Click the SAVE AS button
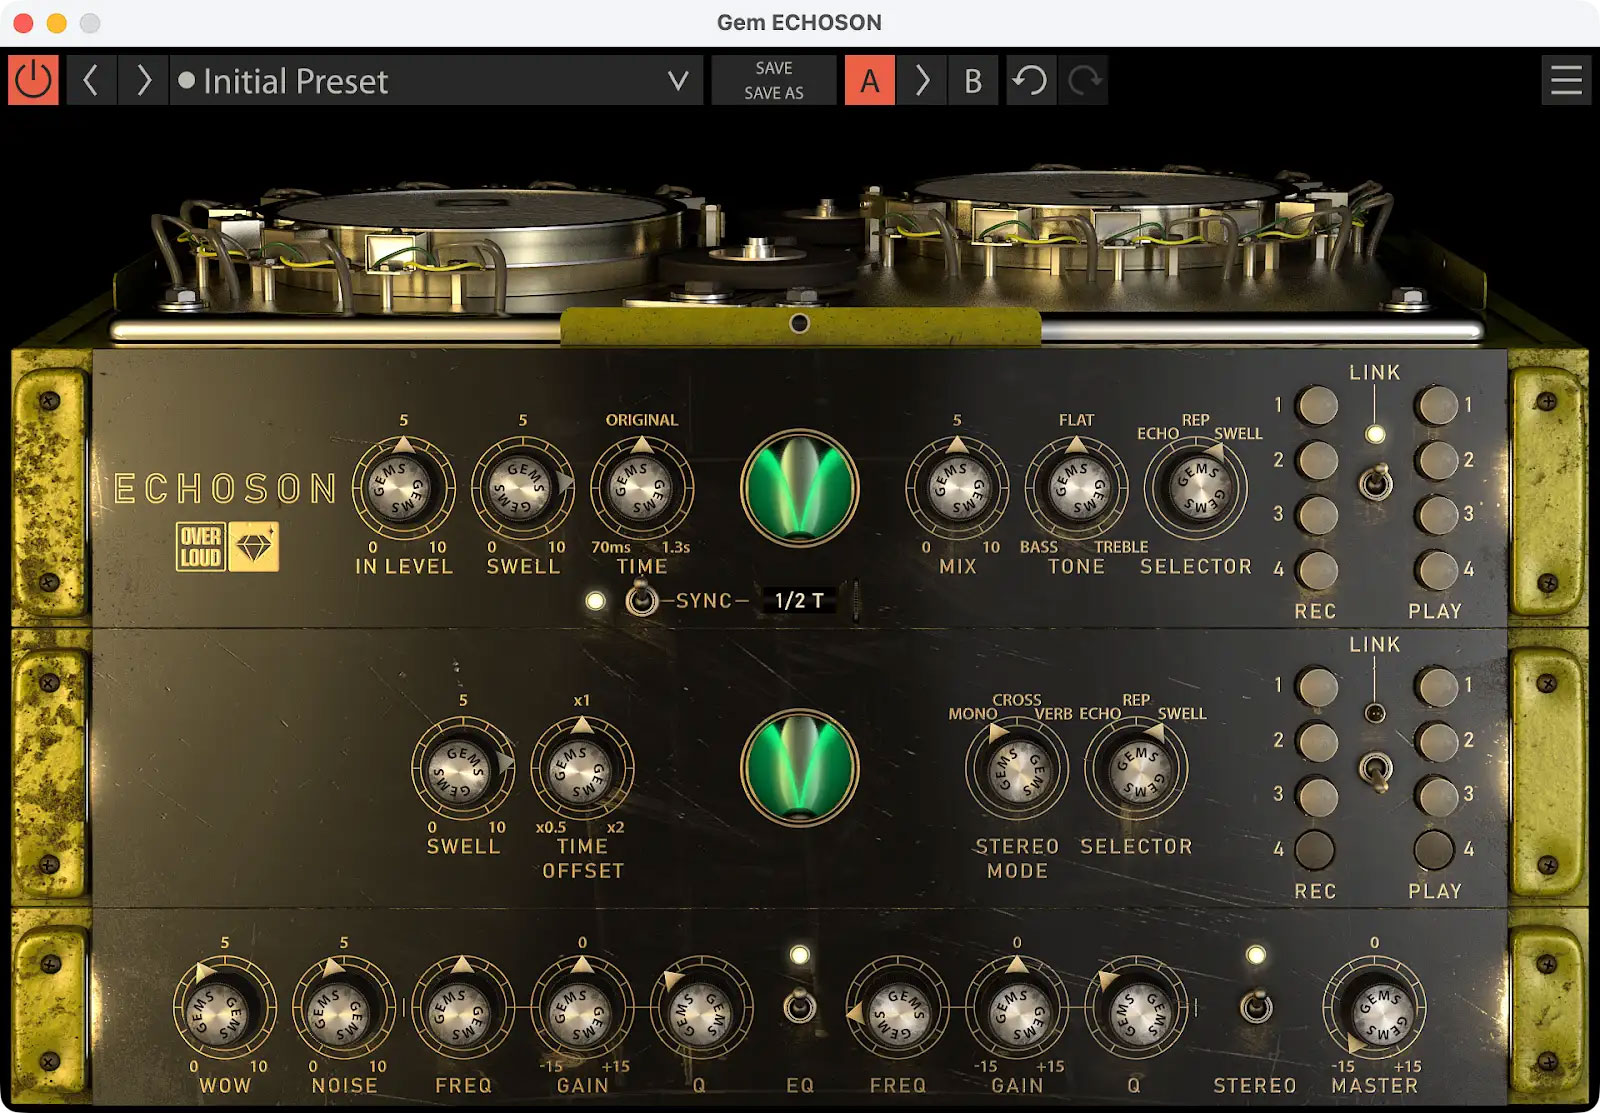Image resolution: width=1600 pixels, height=1113 pixels. pos(773,93)
